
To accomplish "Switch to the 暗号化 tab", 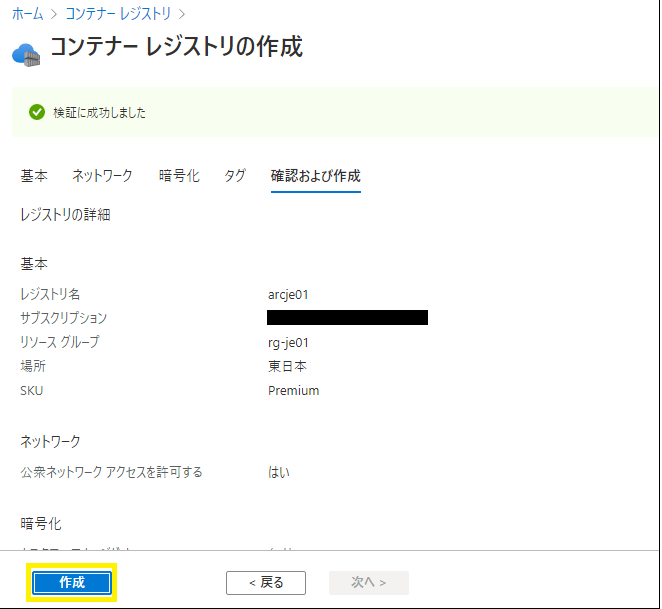I will click(179, 176).
